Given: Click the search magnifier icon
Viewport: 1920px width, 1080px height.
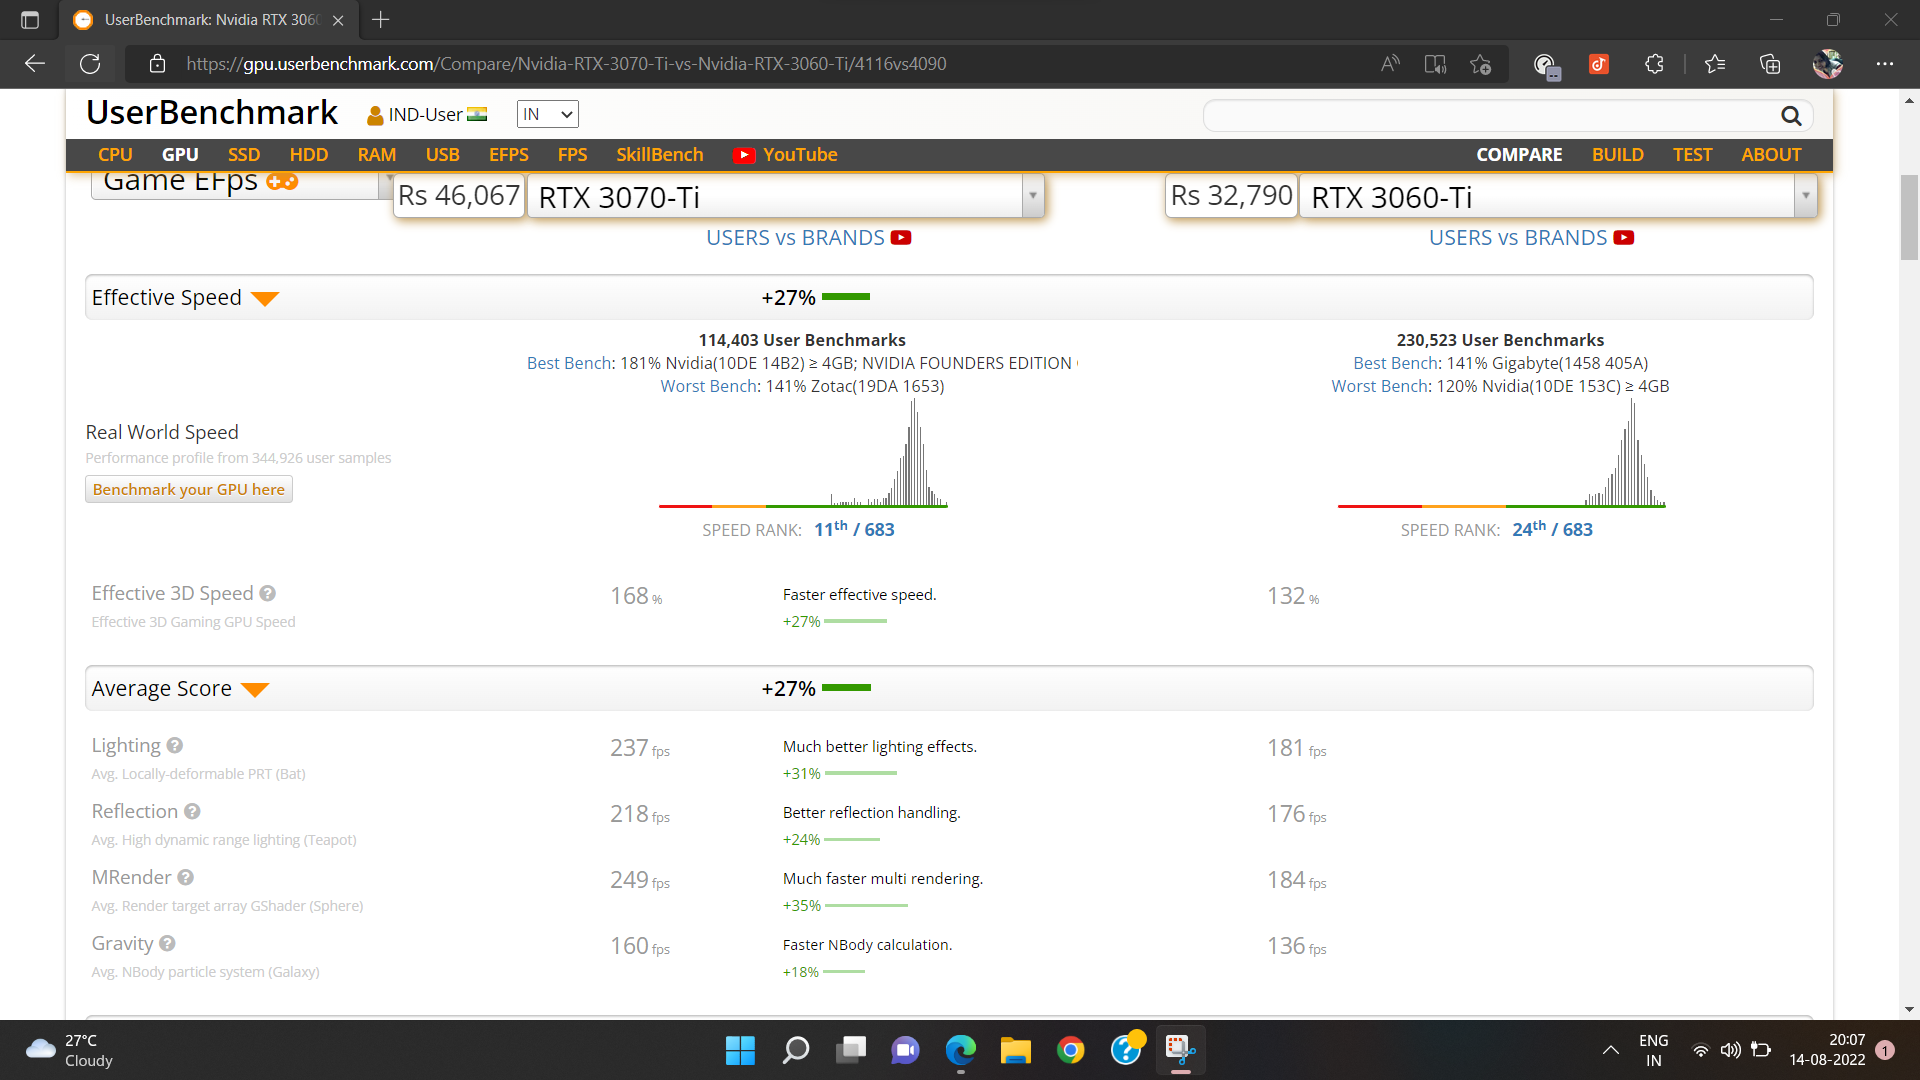Looking at the screenshot, I should 1791,116.
